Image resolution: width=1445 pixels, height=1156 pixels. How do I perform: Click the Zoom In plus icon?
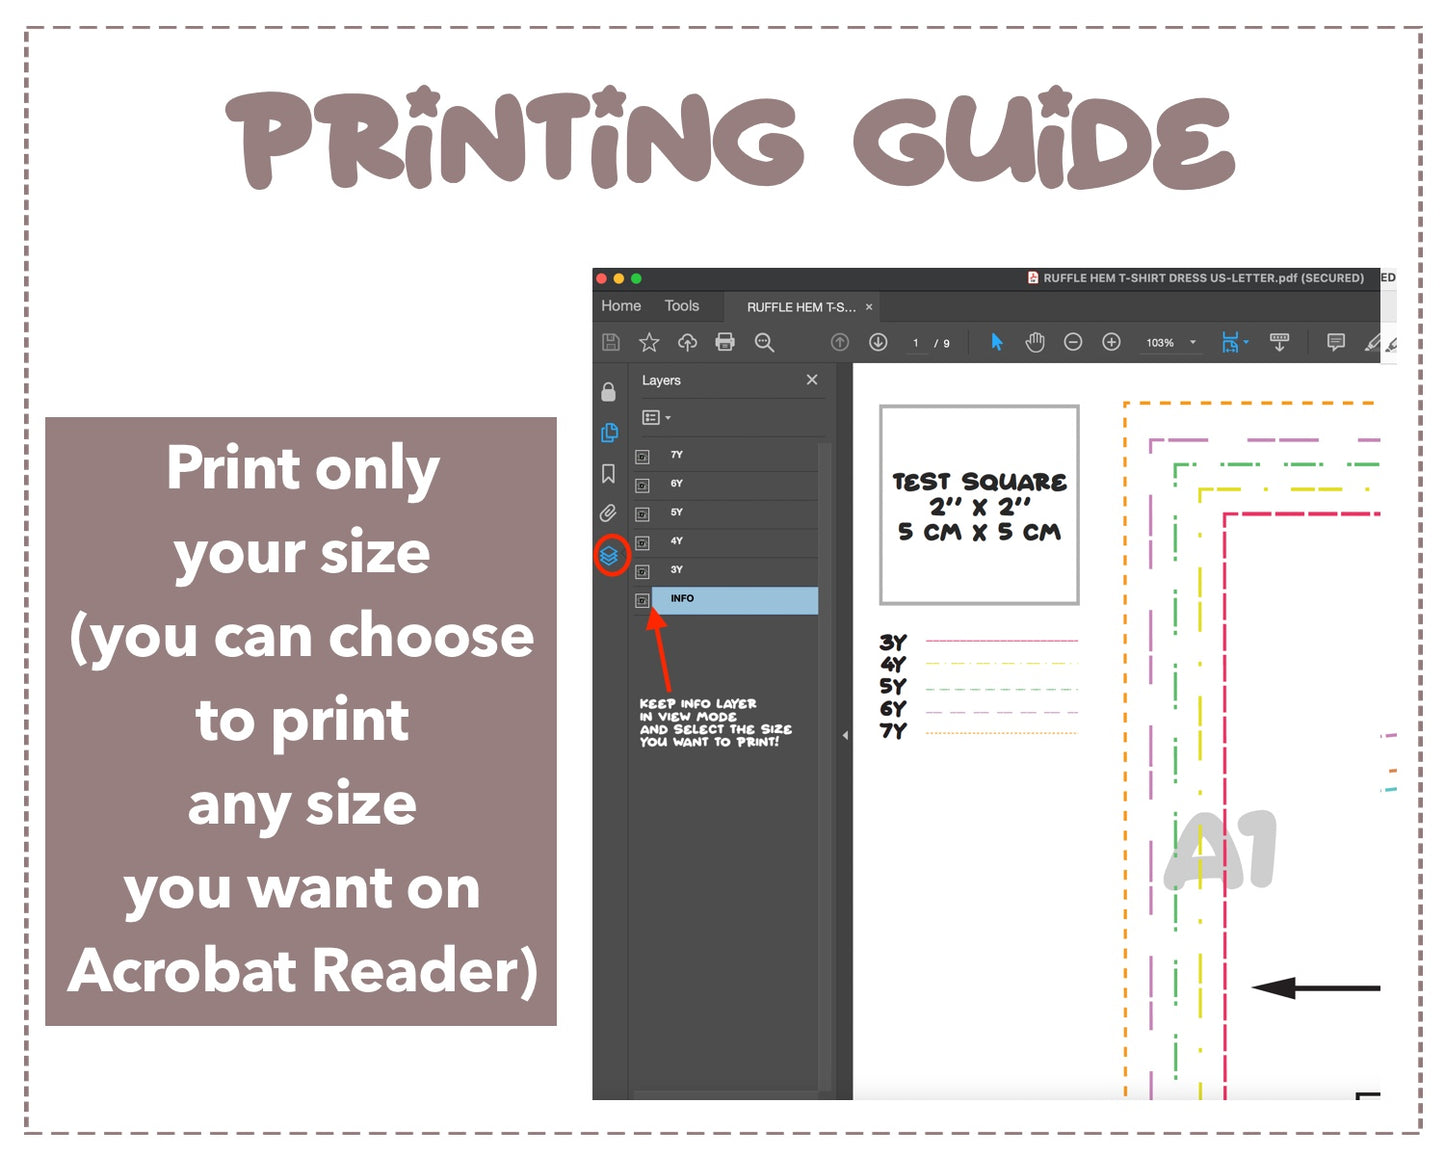point(1111,342)
